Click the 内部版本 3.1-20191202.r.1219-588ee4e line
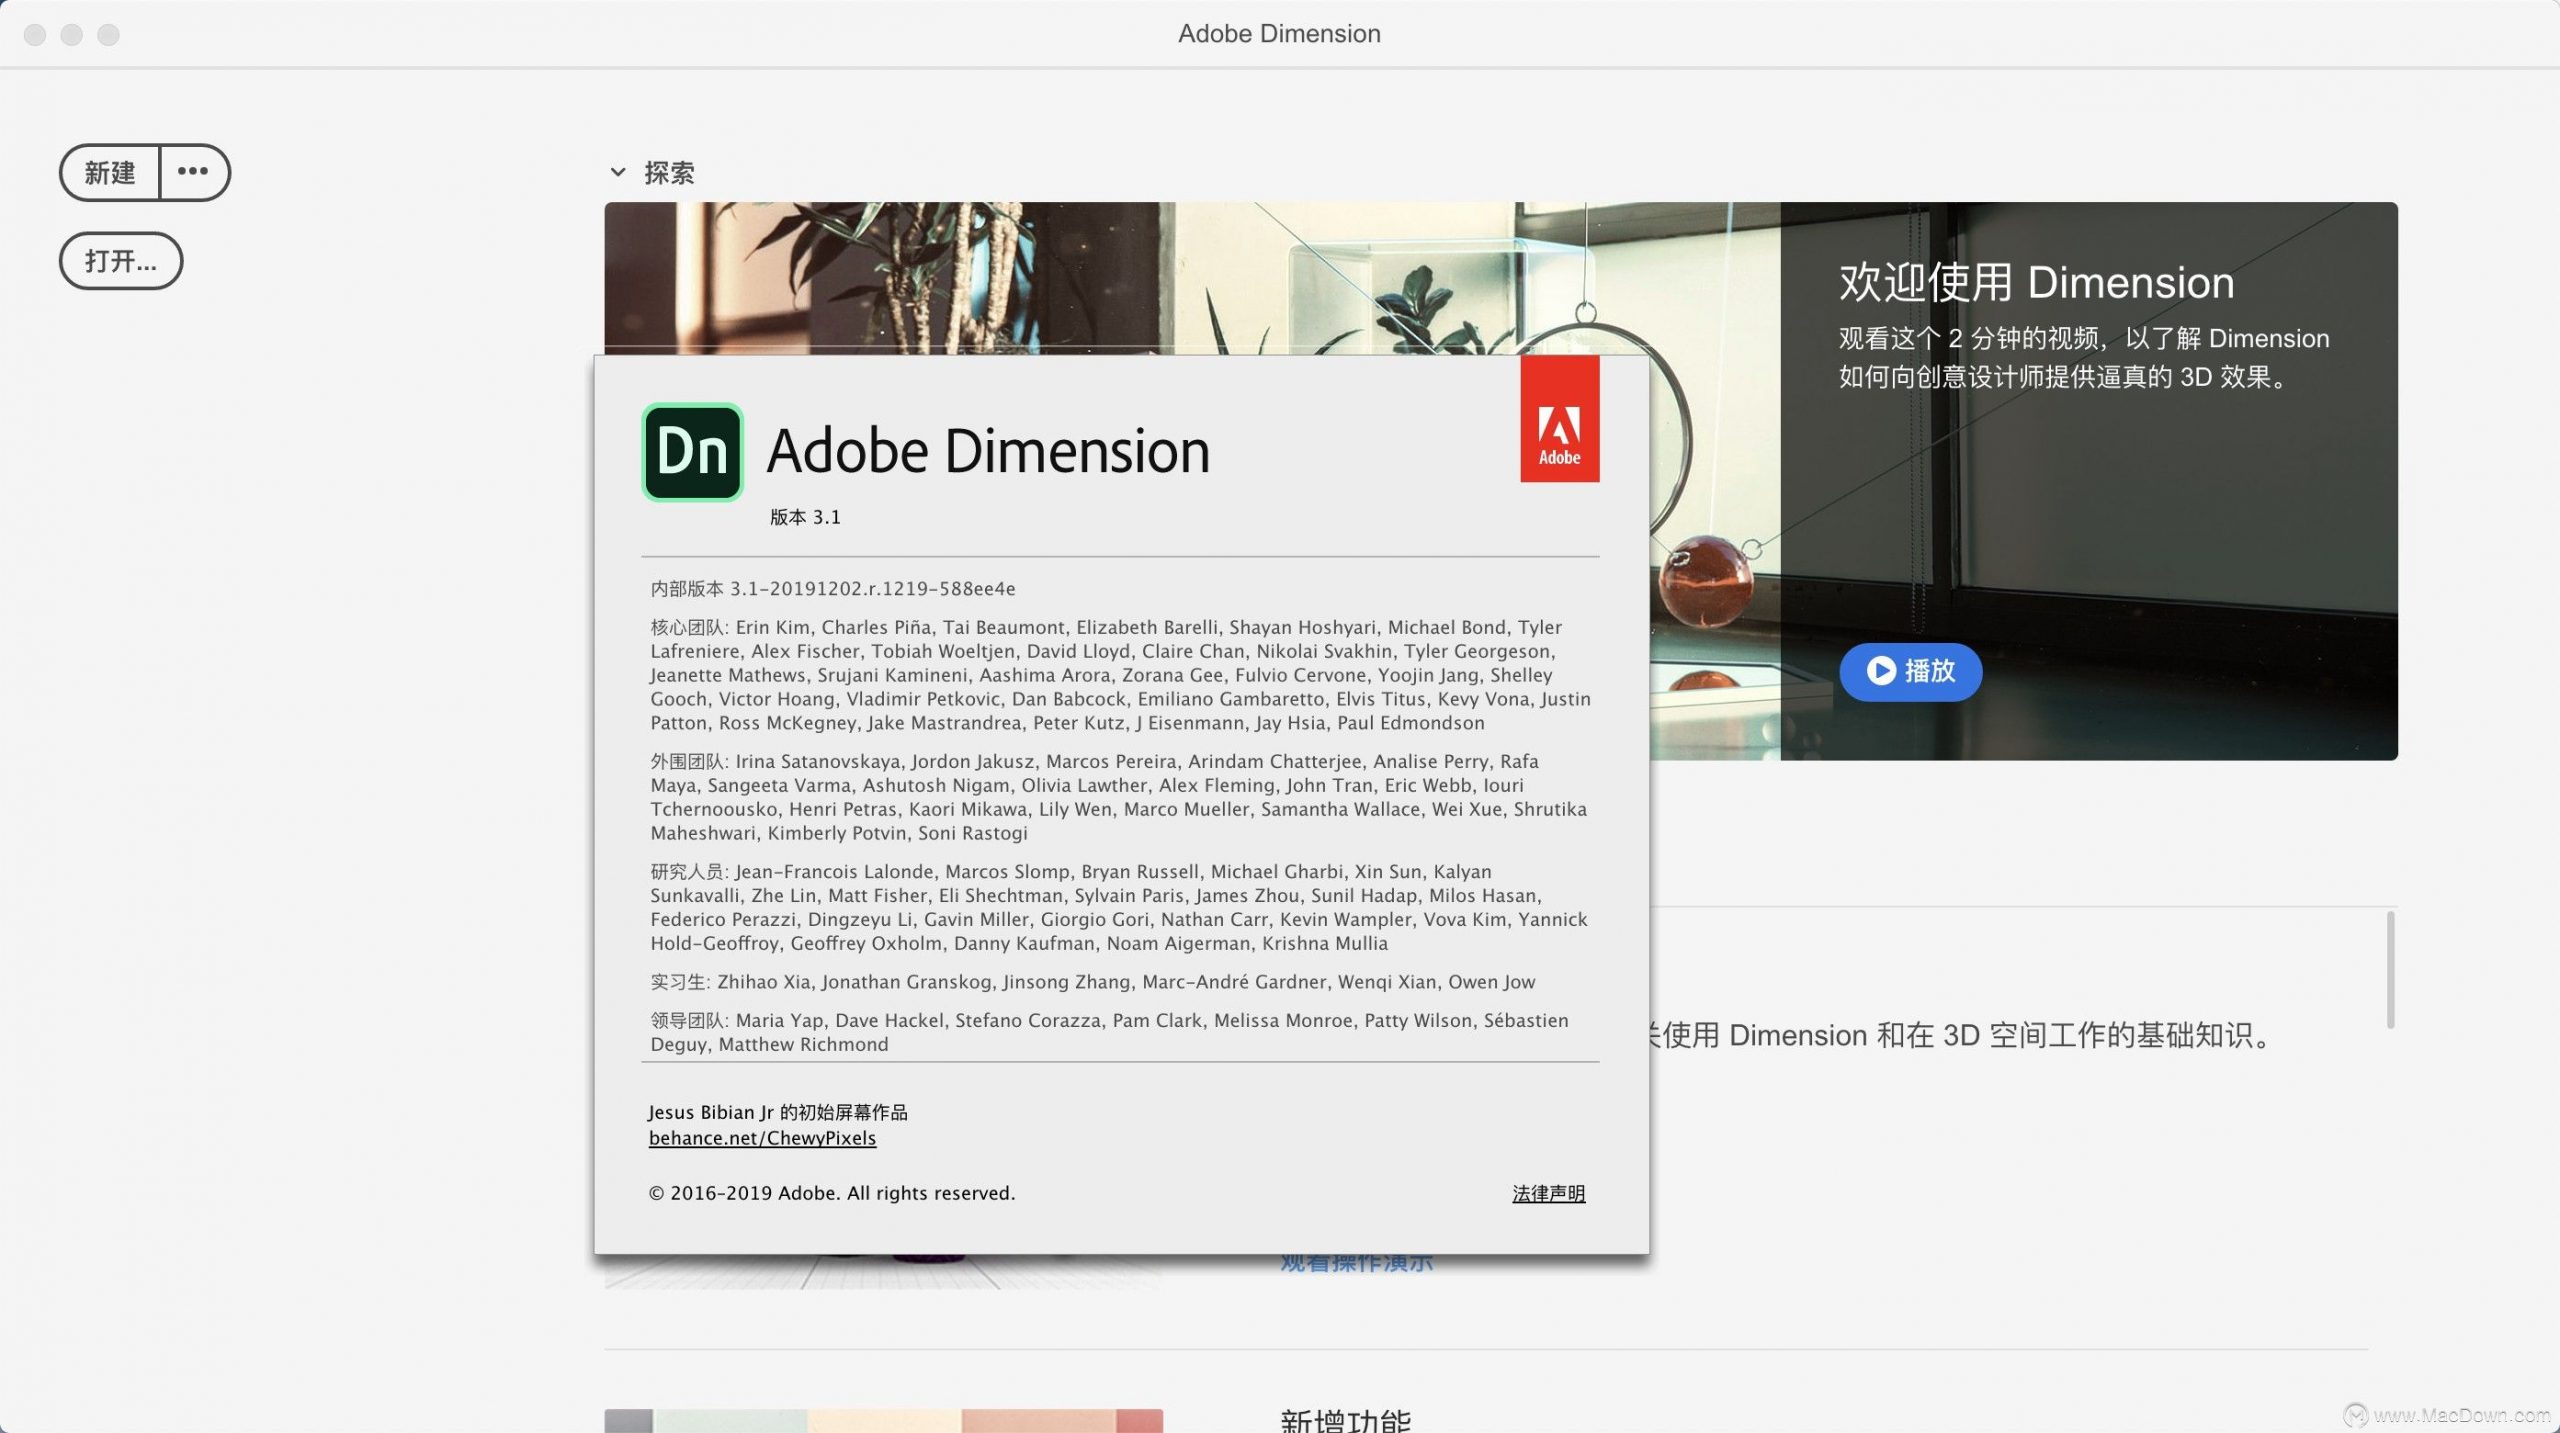This screenshot has width=2560, height=1433. (833, 589)
